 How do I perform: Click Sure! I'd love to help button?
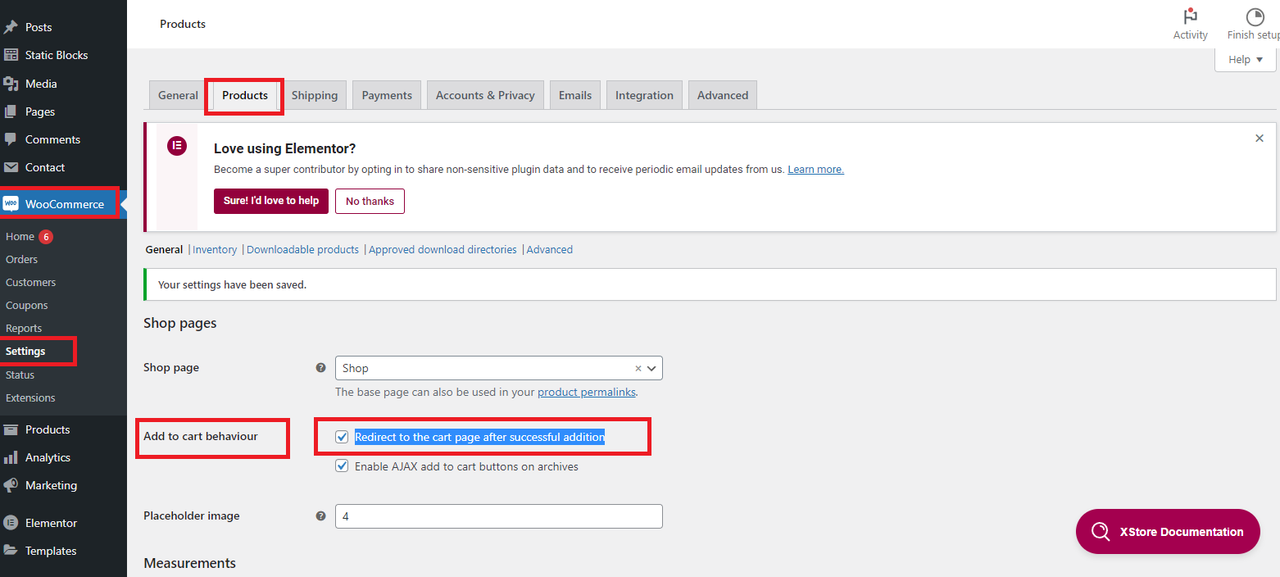[271, 201]
